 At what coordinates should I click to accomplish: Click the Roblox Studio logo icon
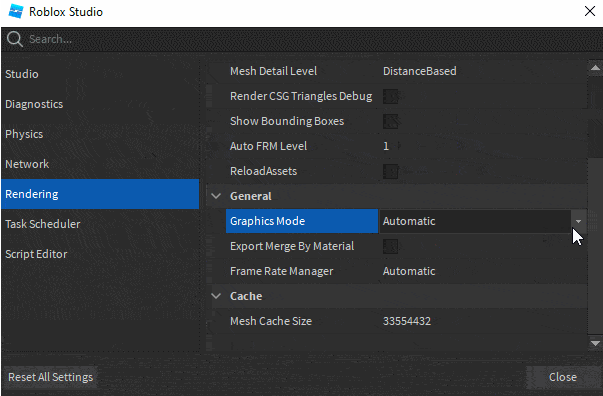click(16, 12)
